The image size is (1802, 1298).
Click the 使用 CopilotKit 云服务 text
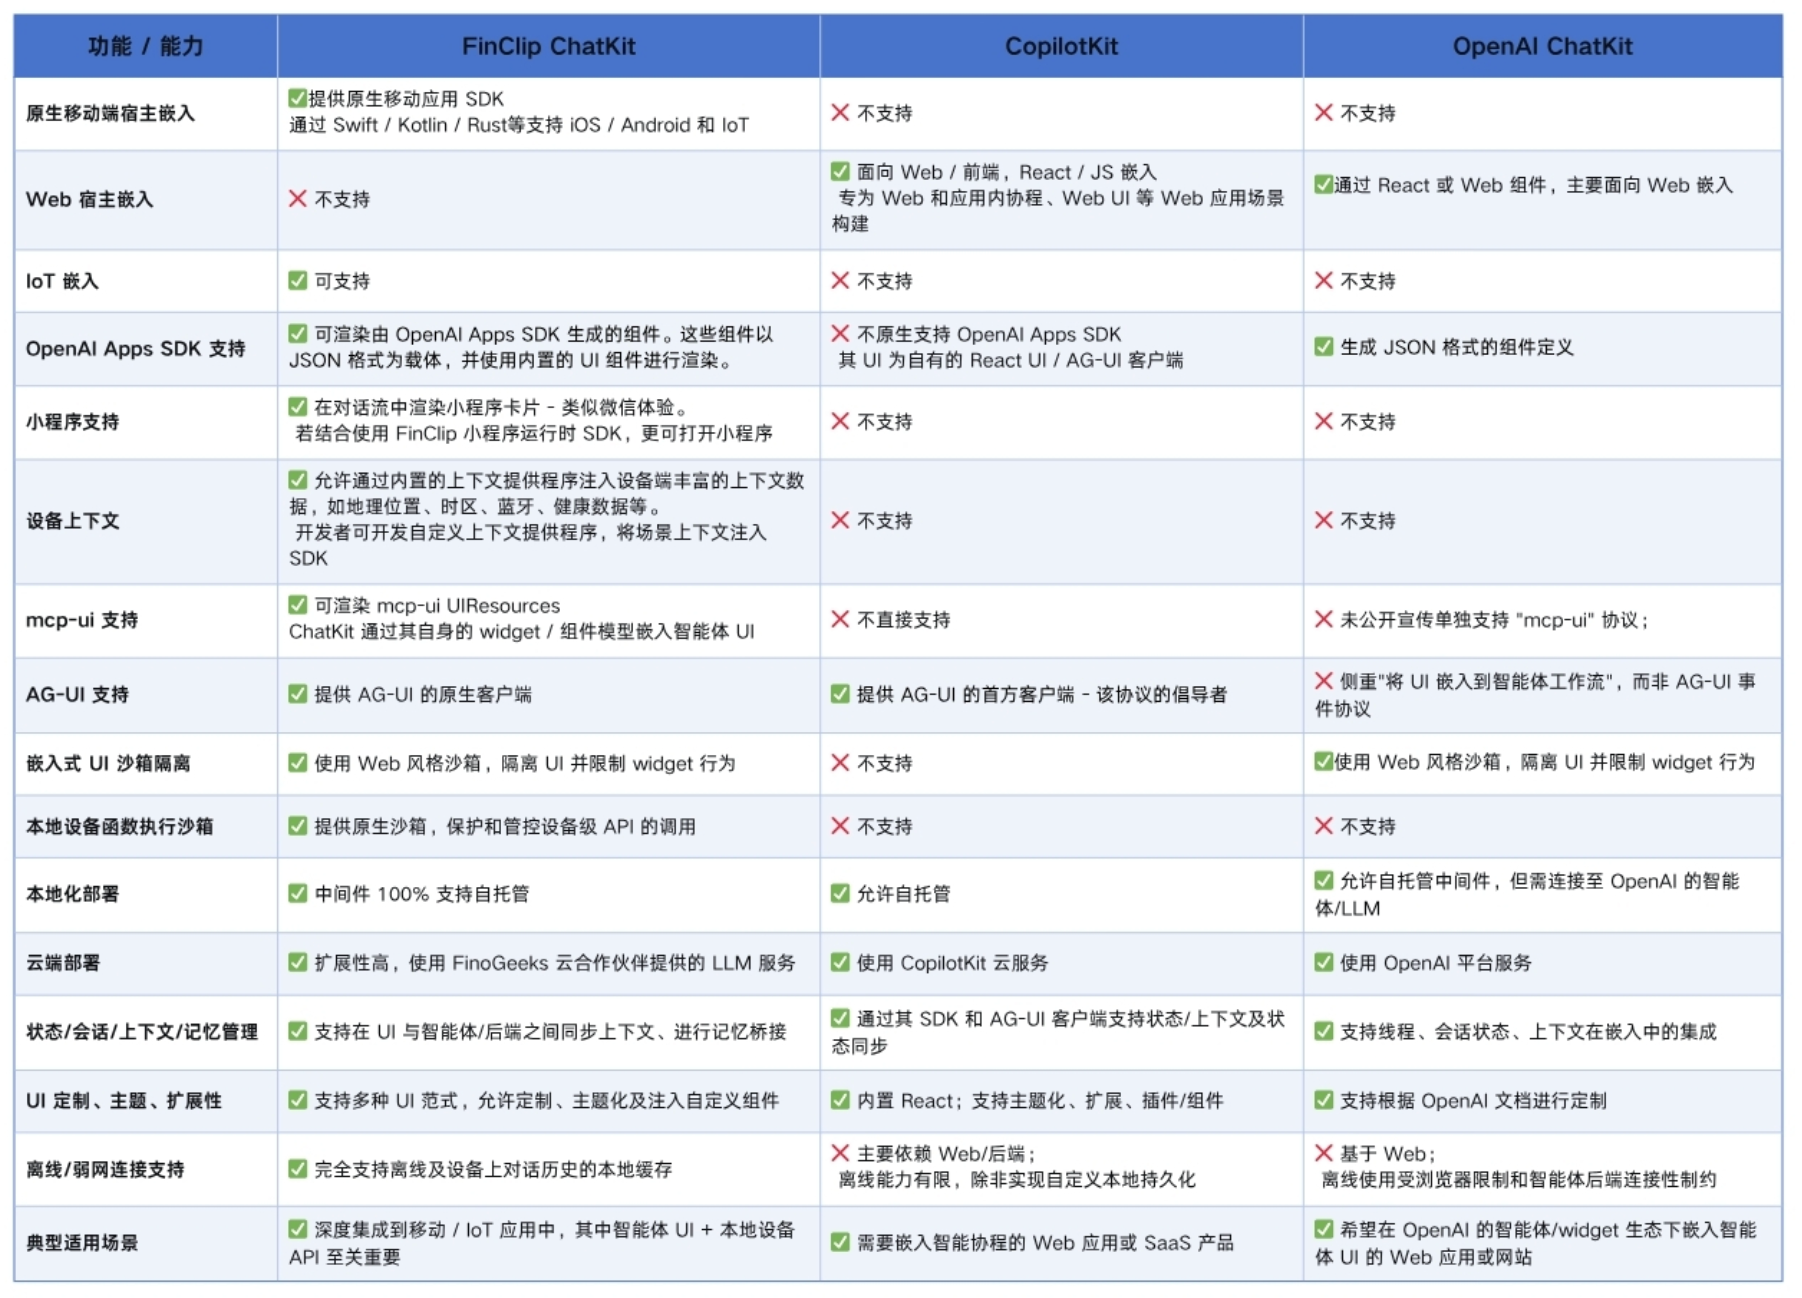click(952, 963)
